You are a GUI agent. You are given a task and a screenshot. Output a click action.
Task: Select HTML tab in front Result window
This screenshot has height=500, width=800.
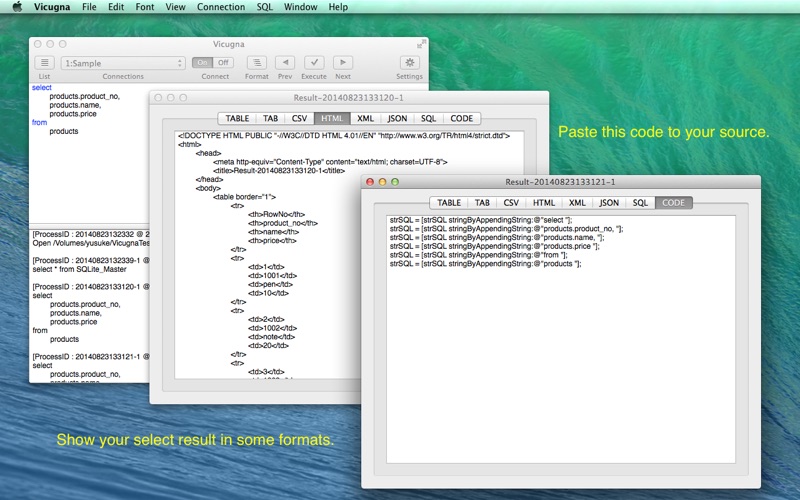coord(544,203)
